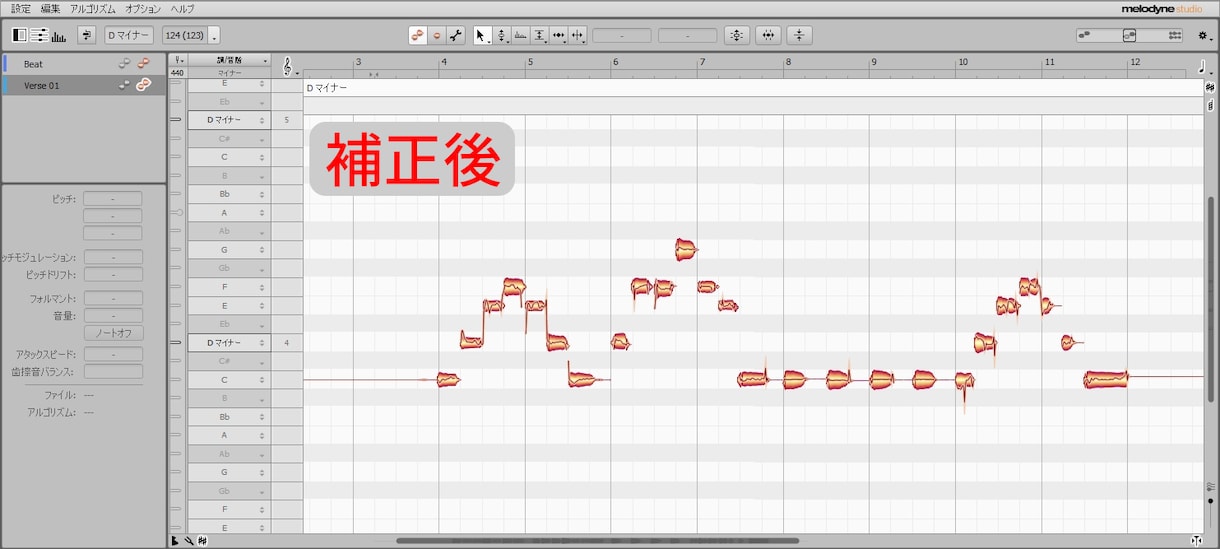The width and height of the screenshot is (1220, 549).
Task: Click the bar 10 marker in timeline ruler
Action: click(x=962, y=62)
